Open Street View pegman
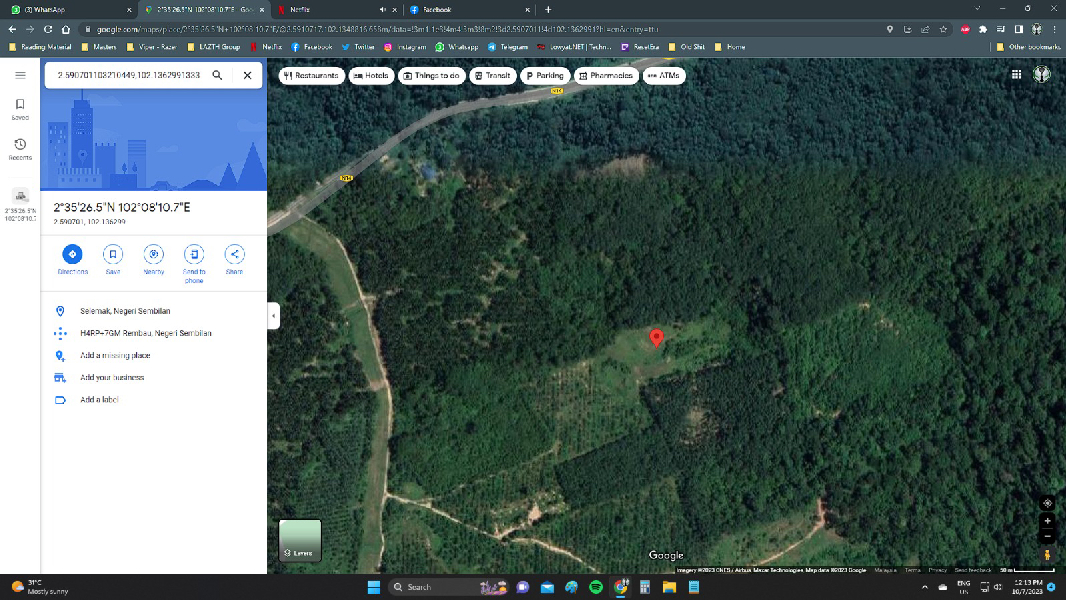1066x600 pixels. pyautogui.click(x=1047, y=555)
